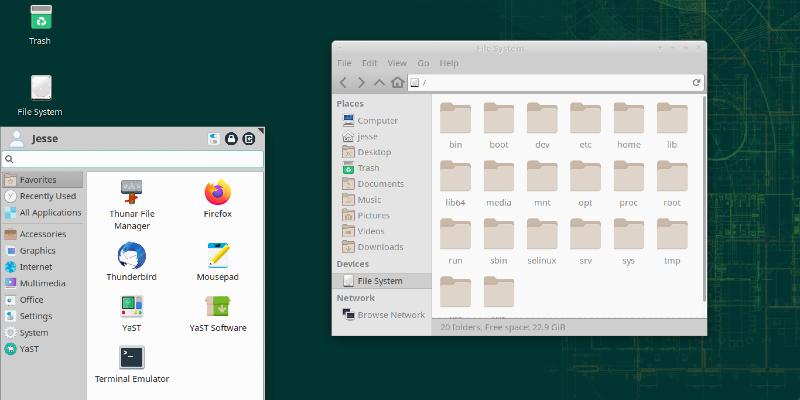800x400 pixels.
Task: Open the Go menu
Action: [423, 63]
